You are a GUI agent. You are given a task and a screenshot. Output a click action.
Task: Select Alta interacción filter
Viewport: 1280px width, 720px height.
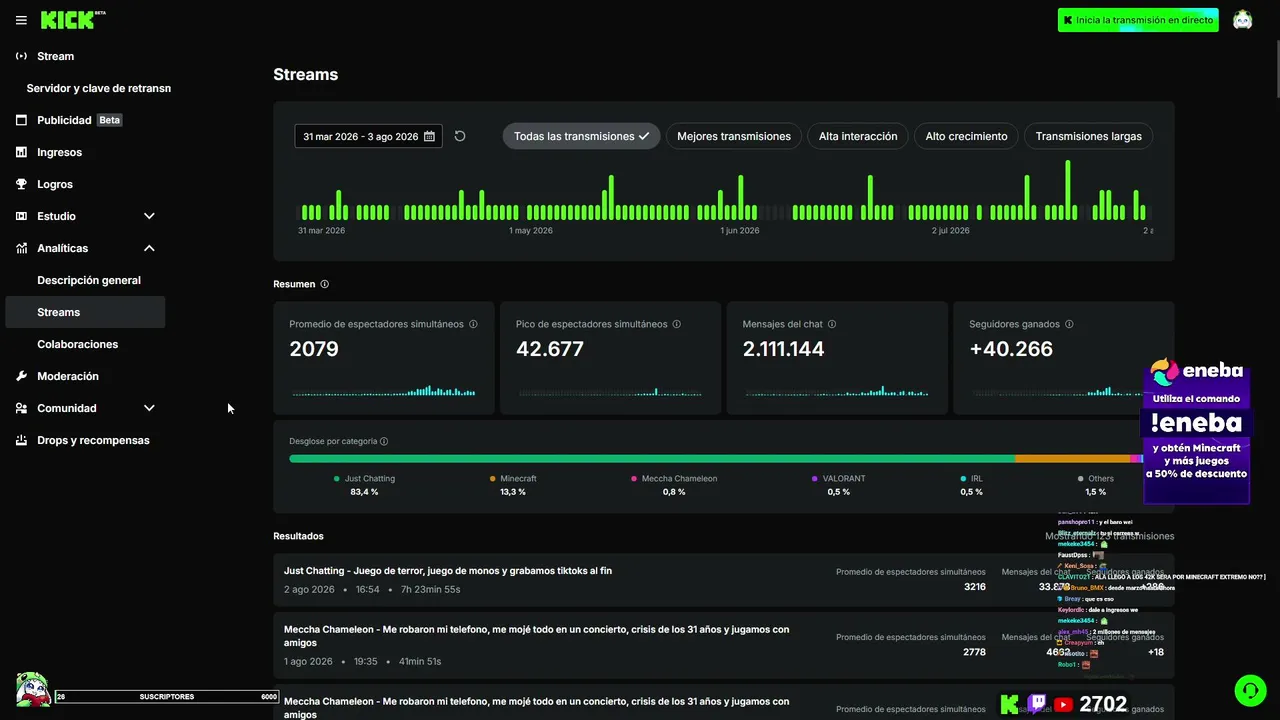click(858, 136)
